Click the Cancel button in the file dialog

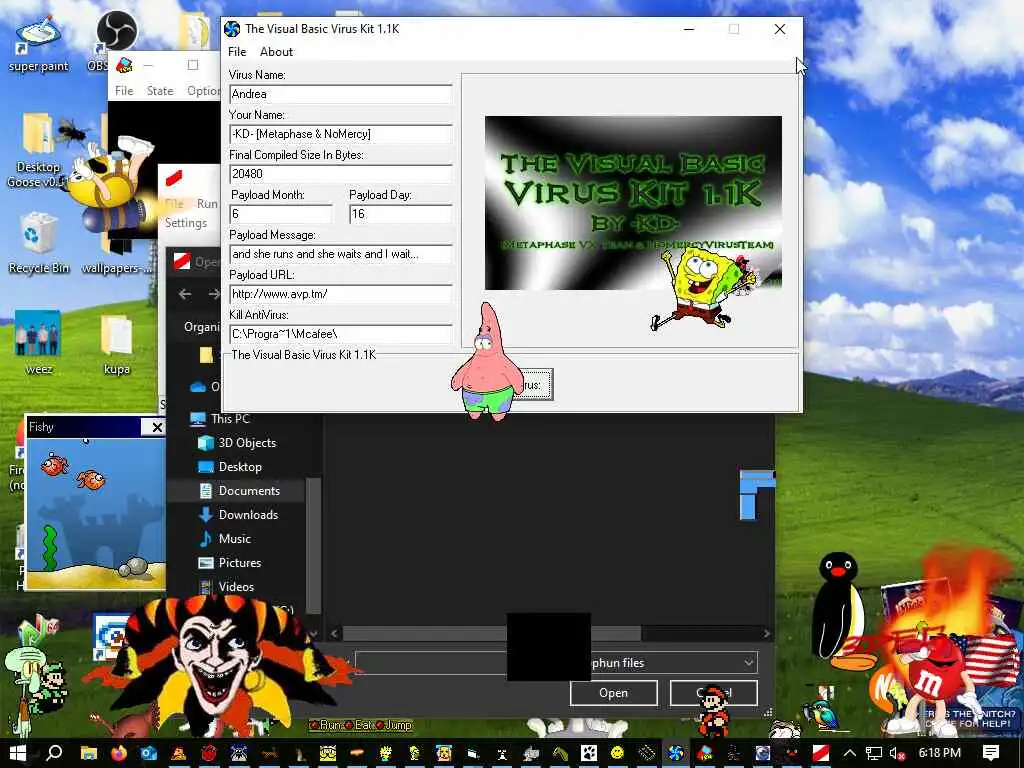[714, 693]
